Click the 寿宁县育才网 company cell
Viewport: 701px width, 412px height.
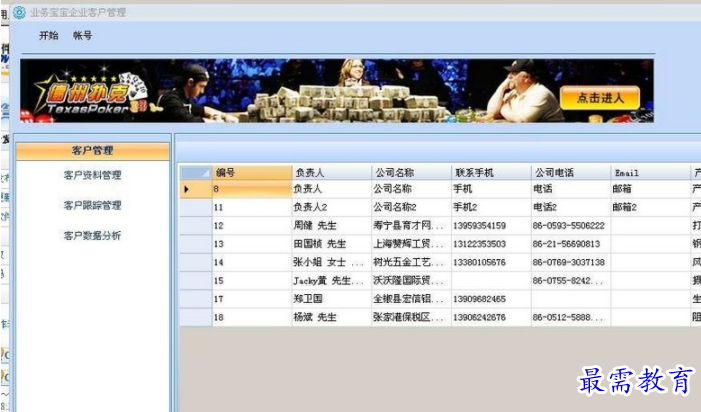pos(411,226)
